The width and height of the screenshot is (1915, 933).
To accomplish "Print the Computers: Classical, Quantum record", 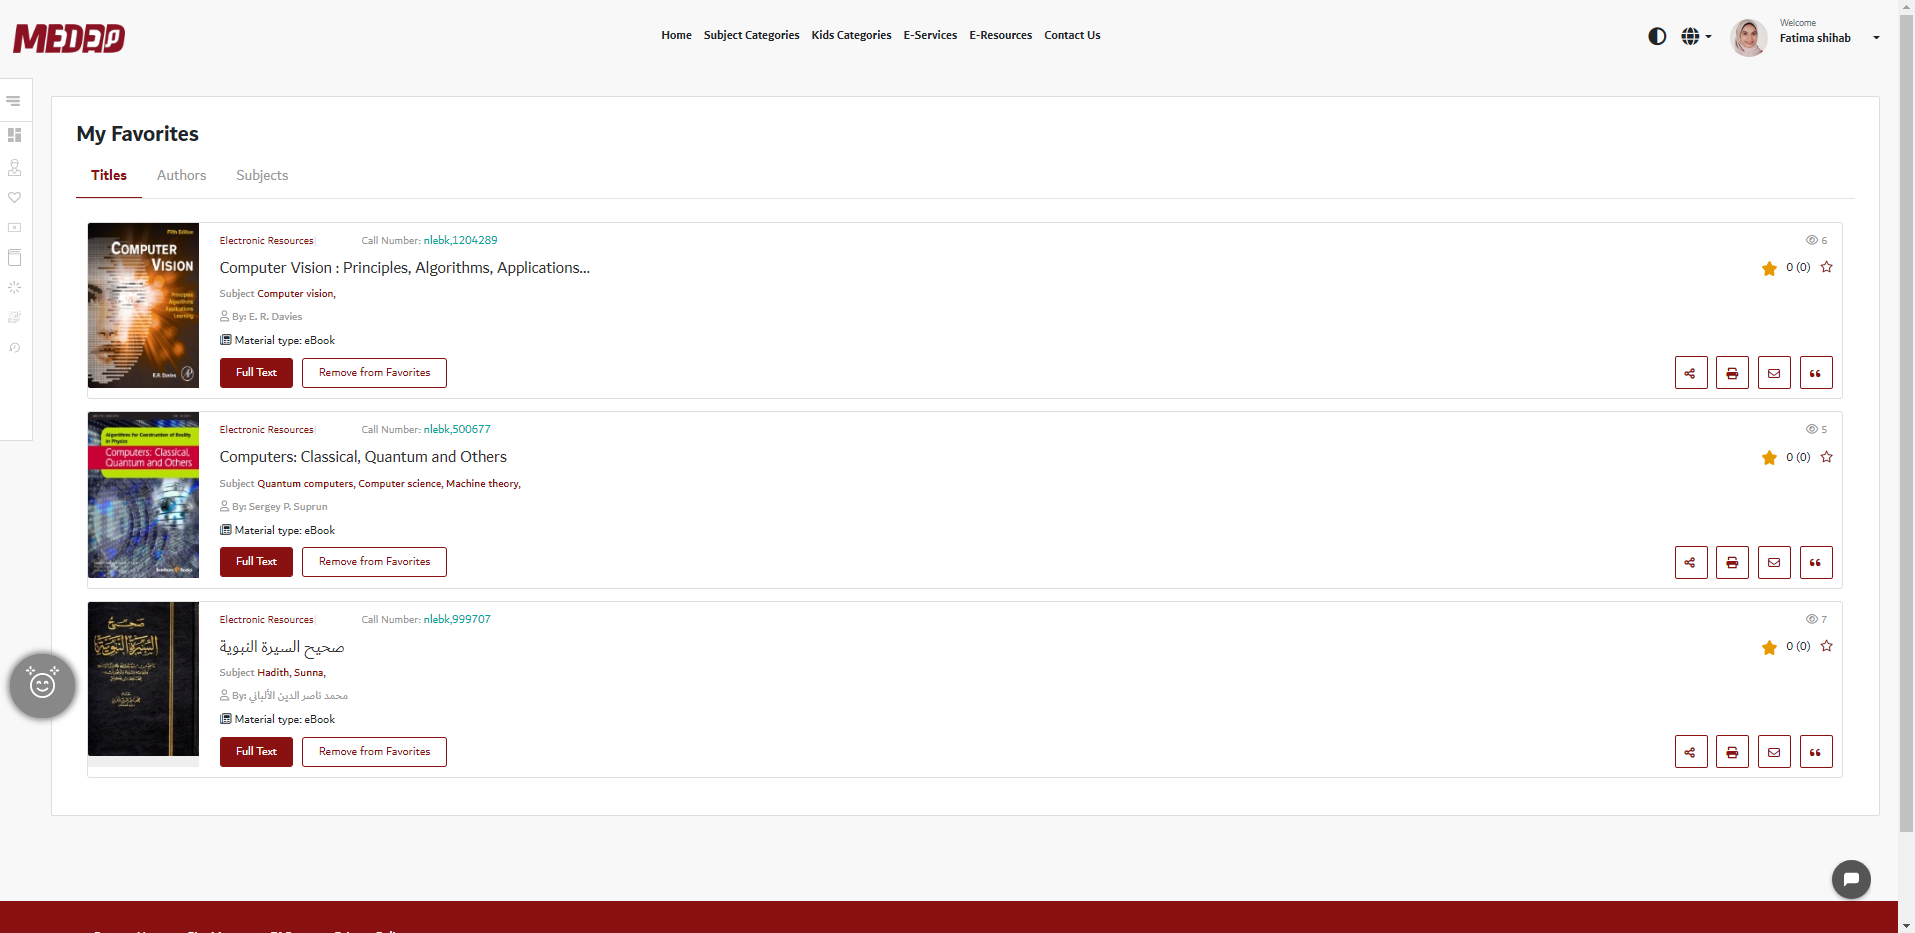I will pyautogui.click(x=1732, y=562).
